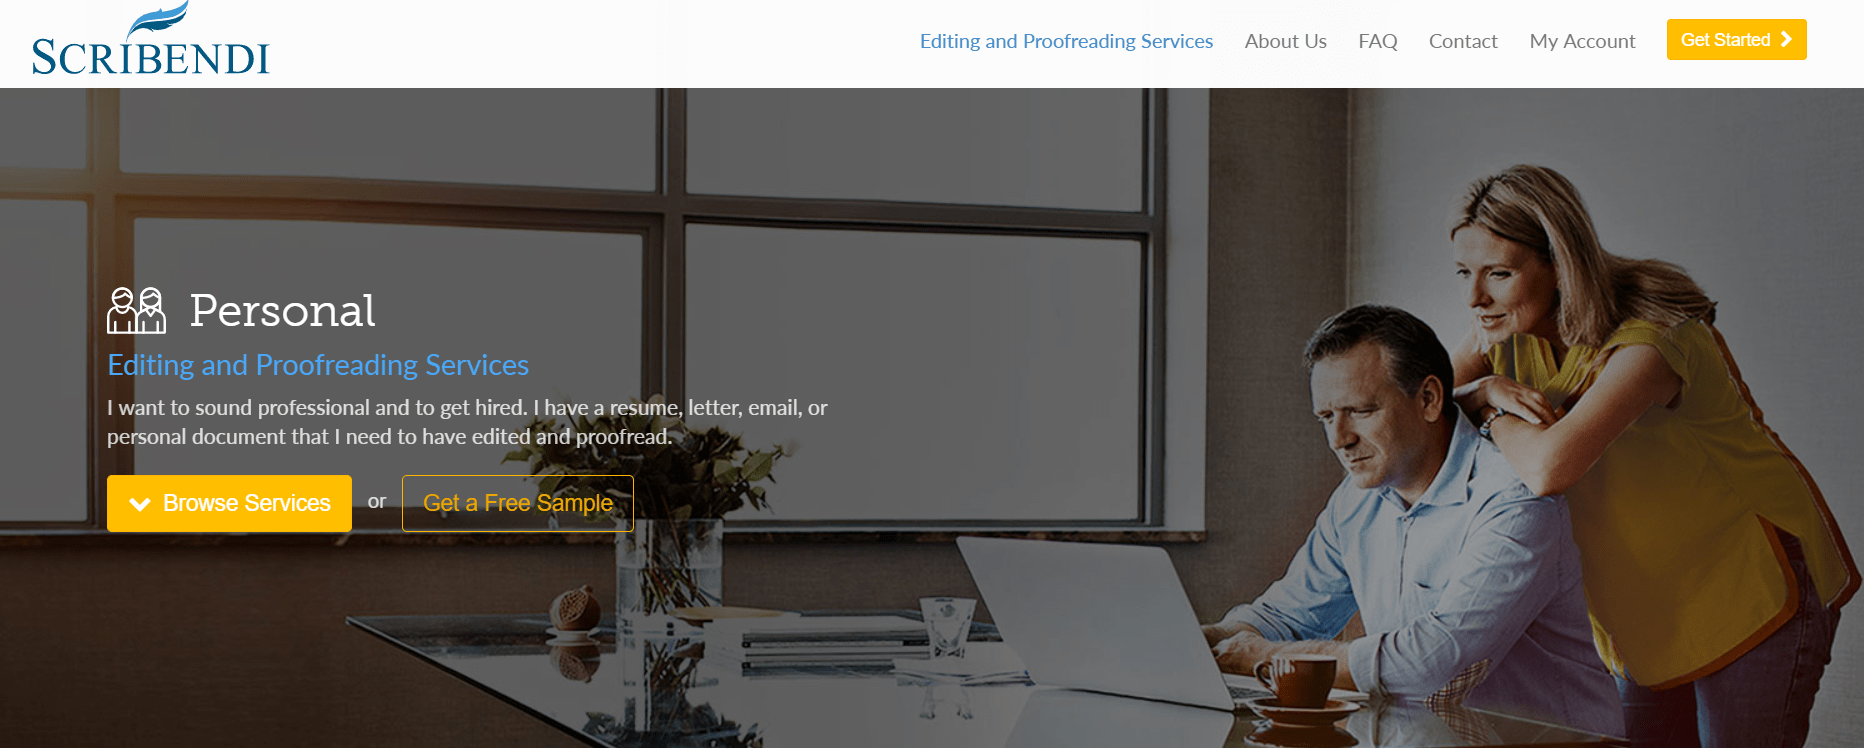This screenshot has width=1864, height=748.
Task: Request Get a Free Sample
Action: click(x=518, y=503)
